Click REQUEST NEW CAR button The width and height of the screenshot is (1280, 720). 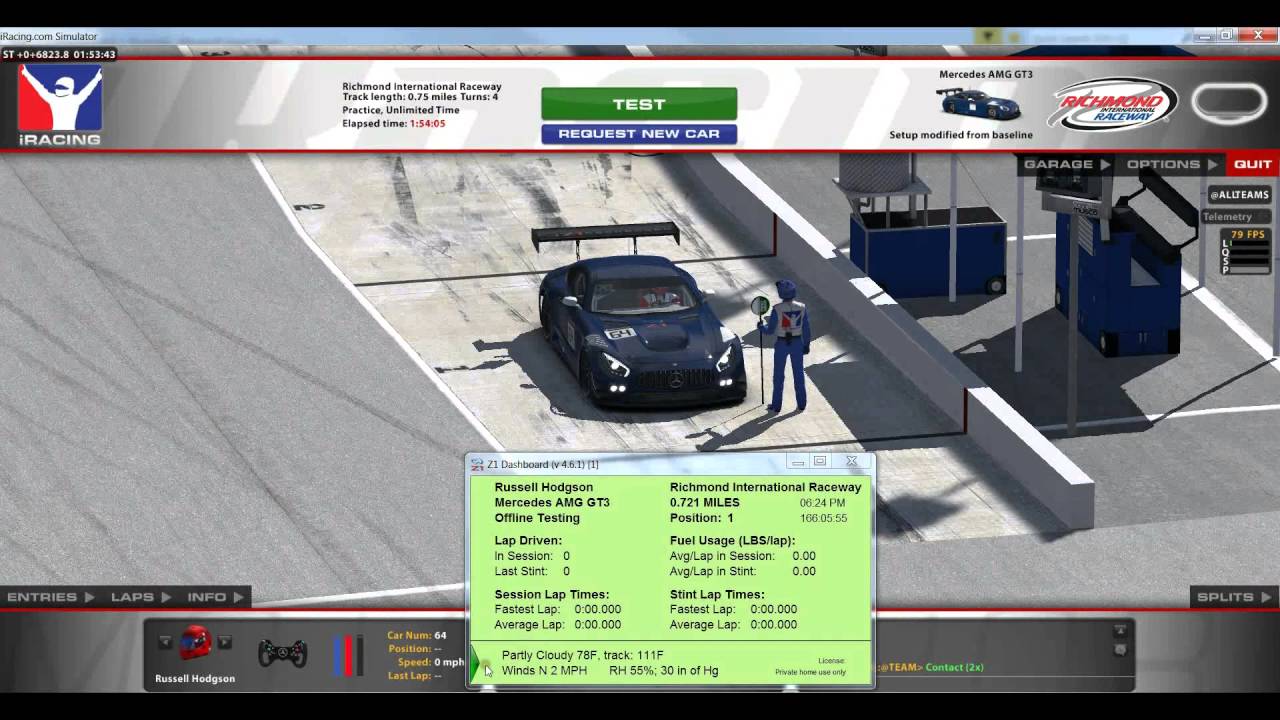coord(639,134)
